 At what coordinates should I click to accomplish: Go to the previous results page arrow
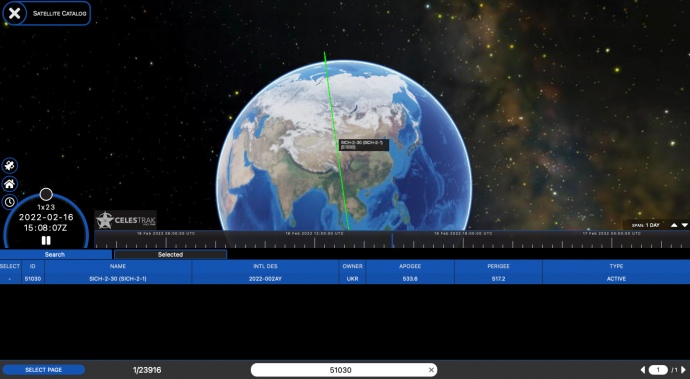click(642, 370)
